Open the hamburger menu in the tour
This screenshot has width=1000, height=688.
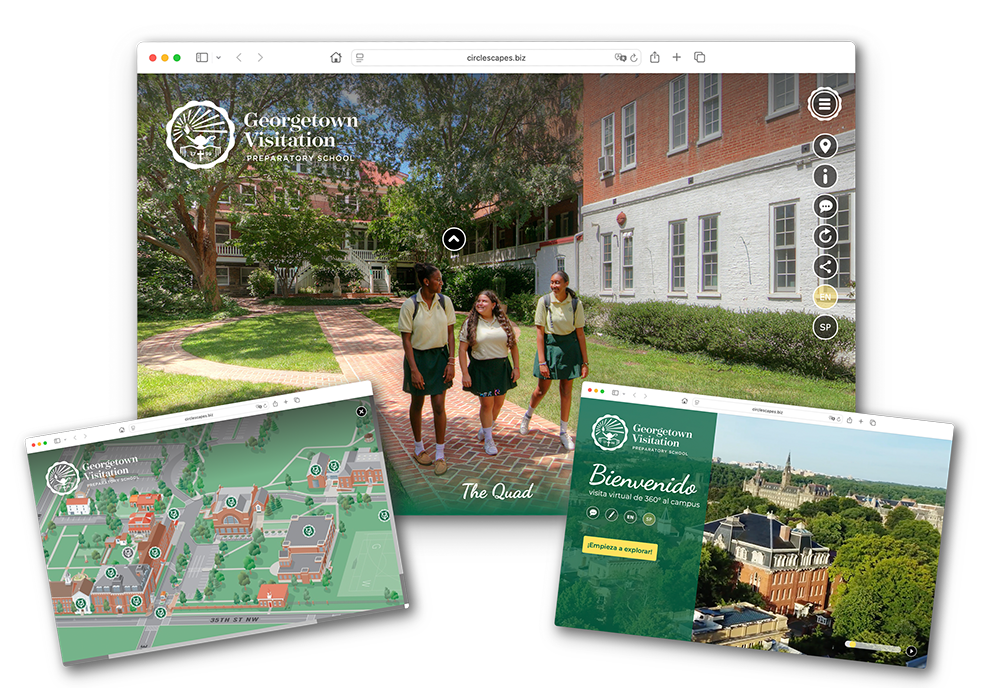pos(824,103)
